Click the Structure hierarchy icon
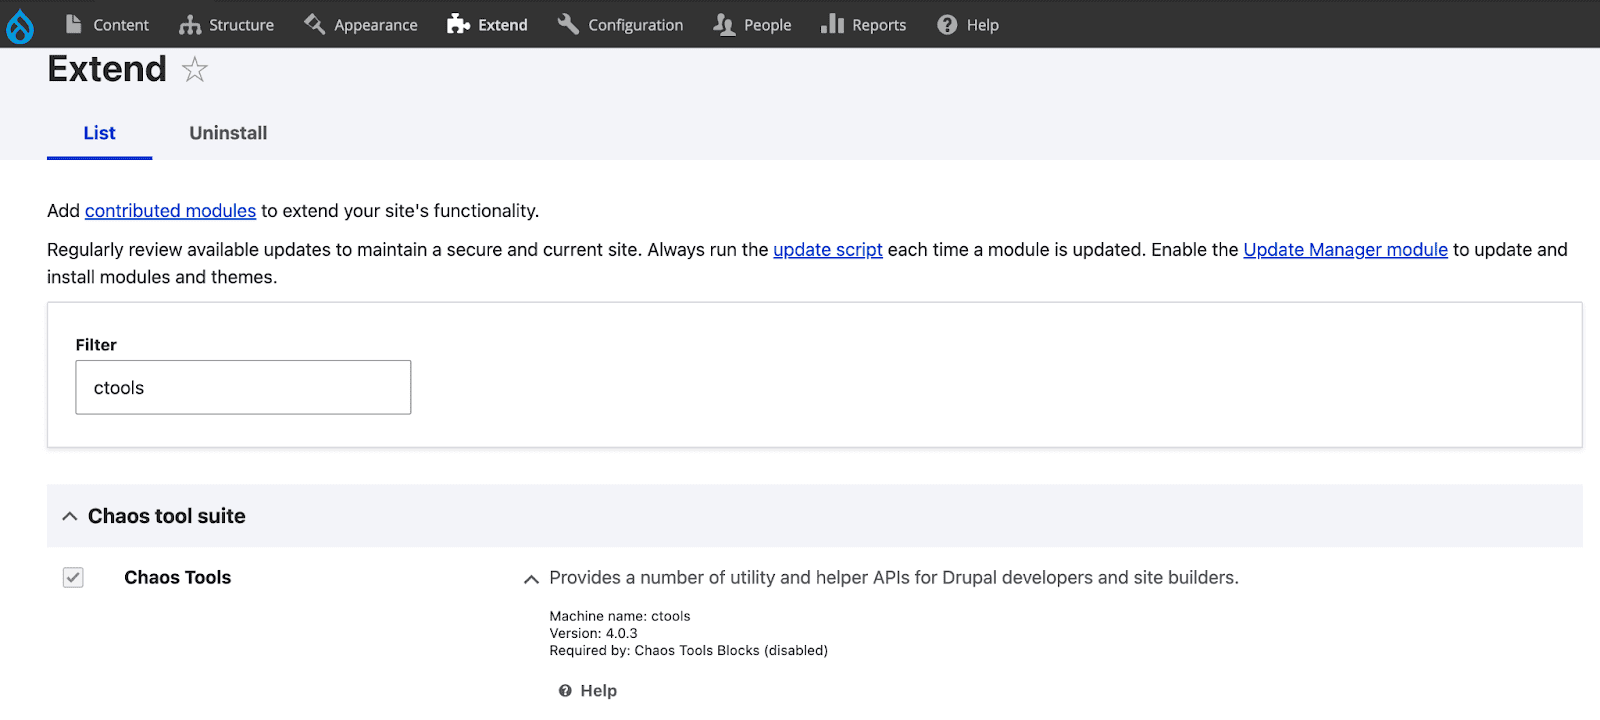 point(190,25)
